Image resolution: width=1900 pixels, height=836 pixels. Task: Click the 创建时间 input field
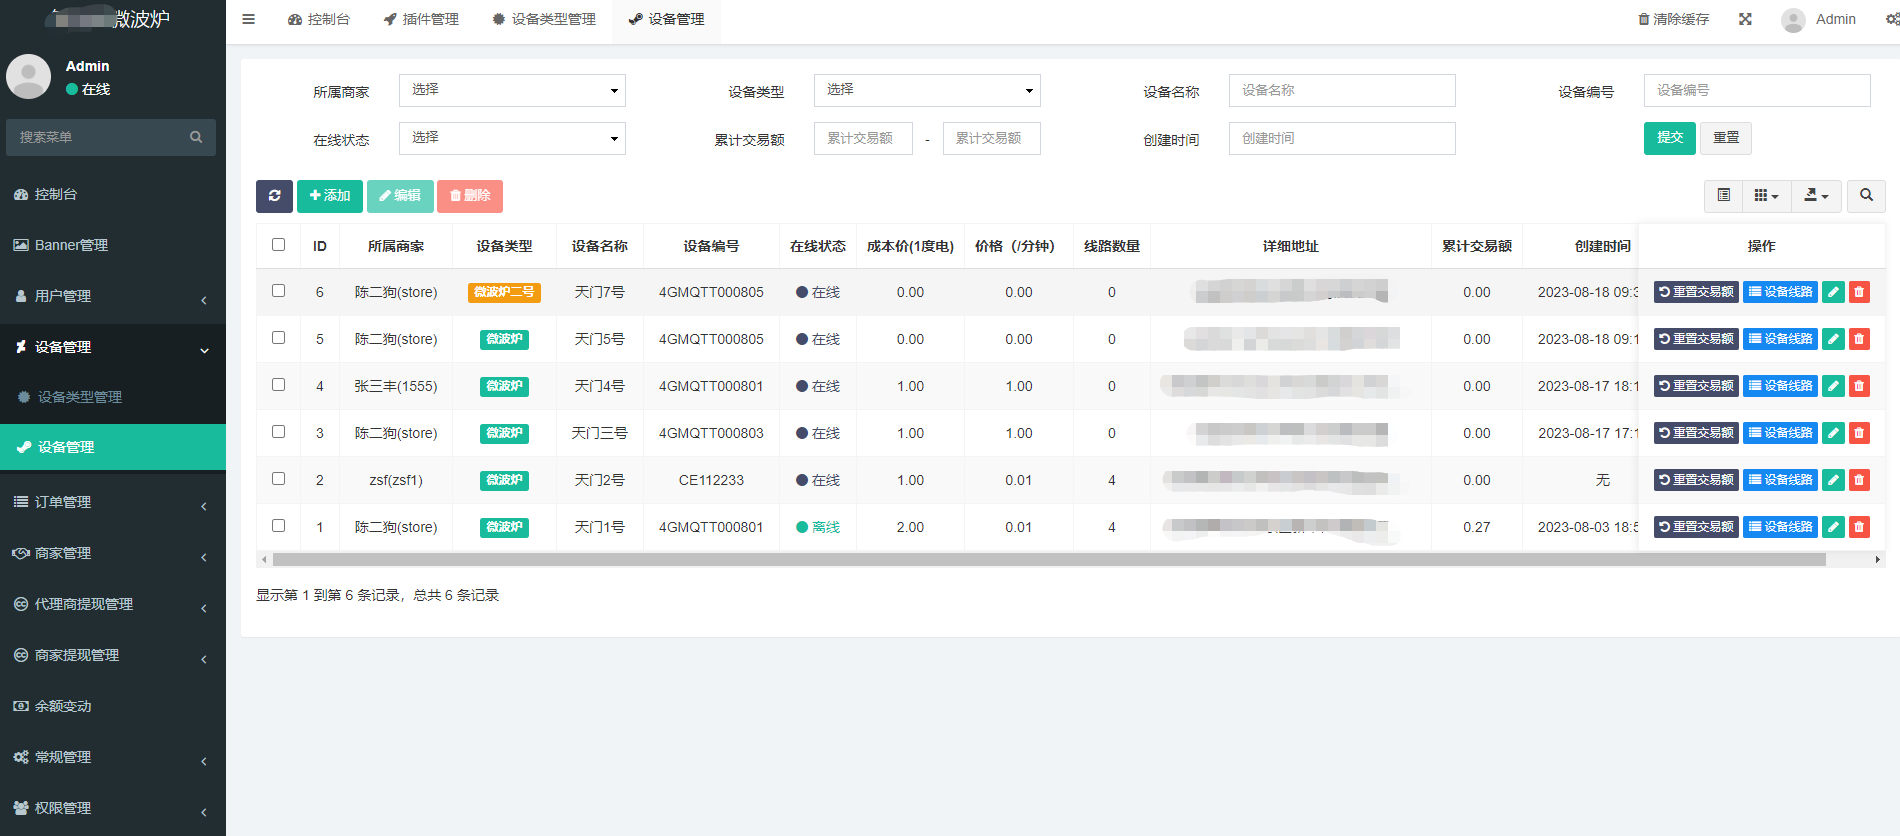pyautogui.click(x=1342, y=138)
